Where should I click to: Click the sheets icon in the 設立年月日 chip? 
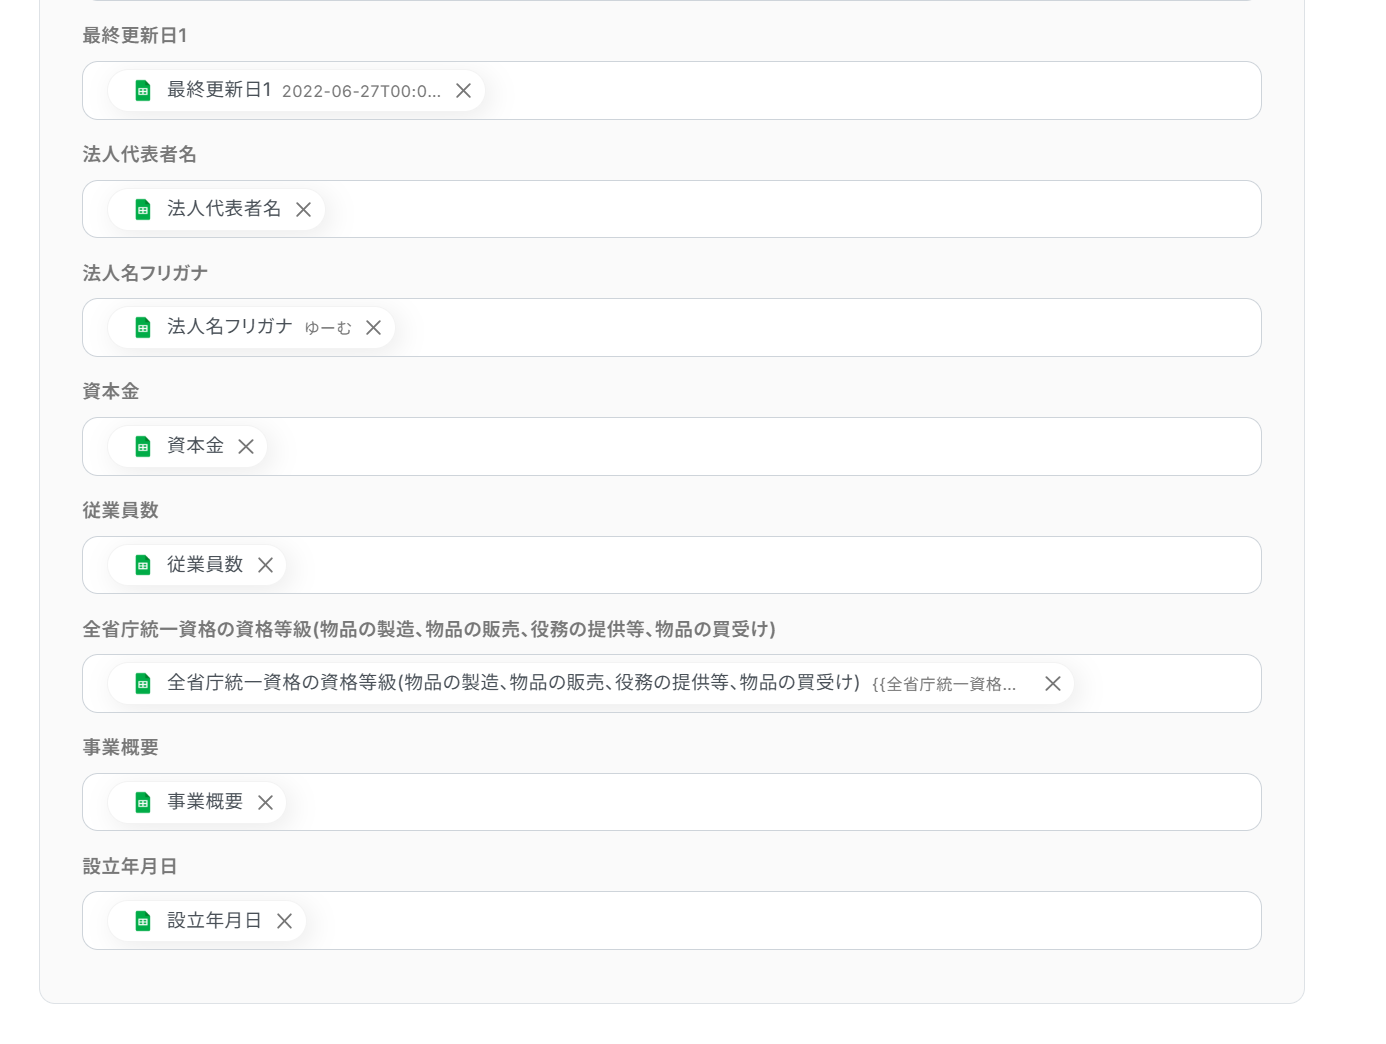coord(143,921)
